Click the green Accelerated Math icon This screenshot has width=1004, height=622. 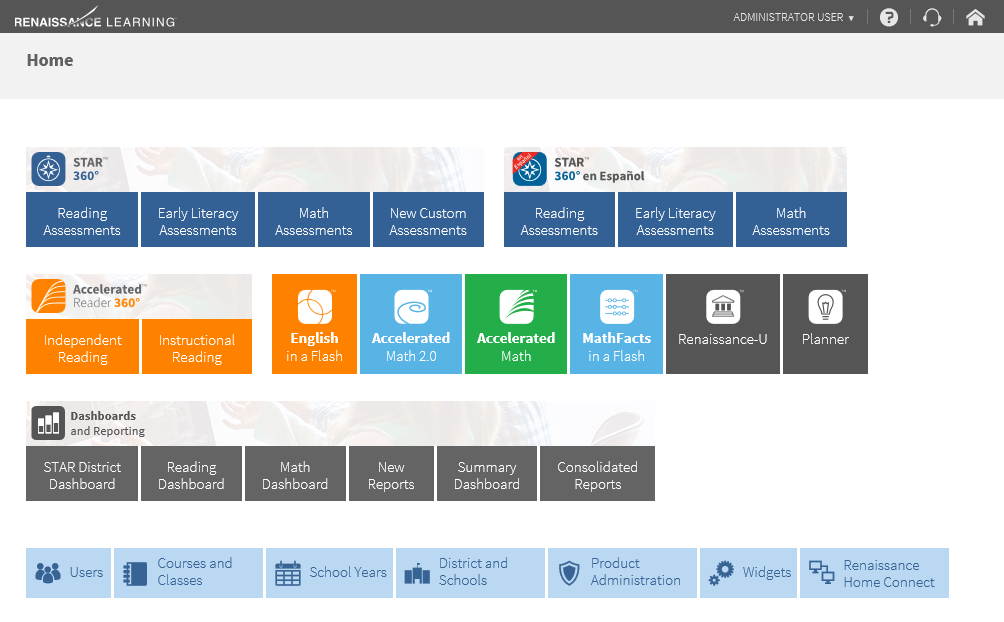click(x=516, y=307)
